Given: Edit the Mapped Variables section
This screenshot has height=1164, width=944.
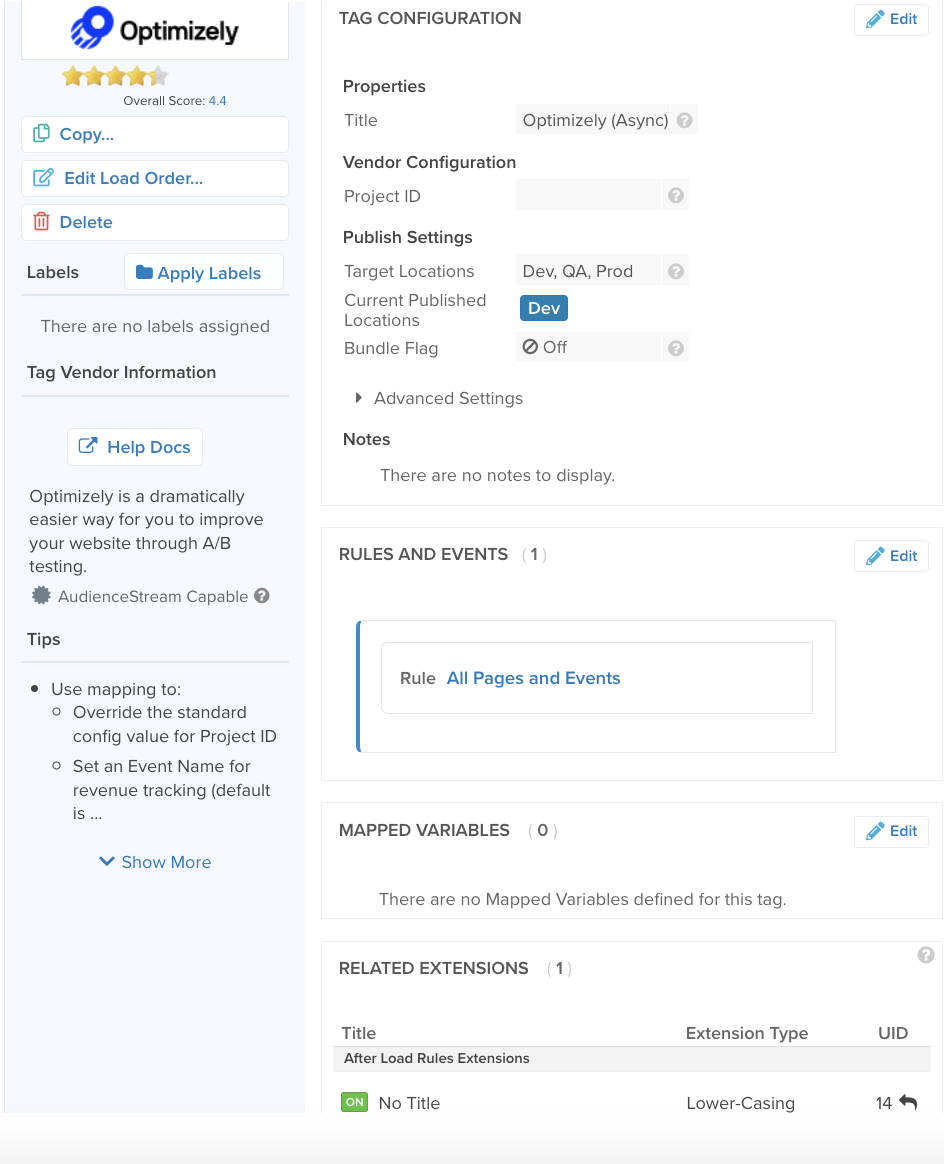Looking at the screenshot, I should click(891, 831).
